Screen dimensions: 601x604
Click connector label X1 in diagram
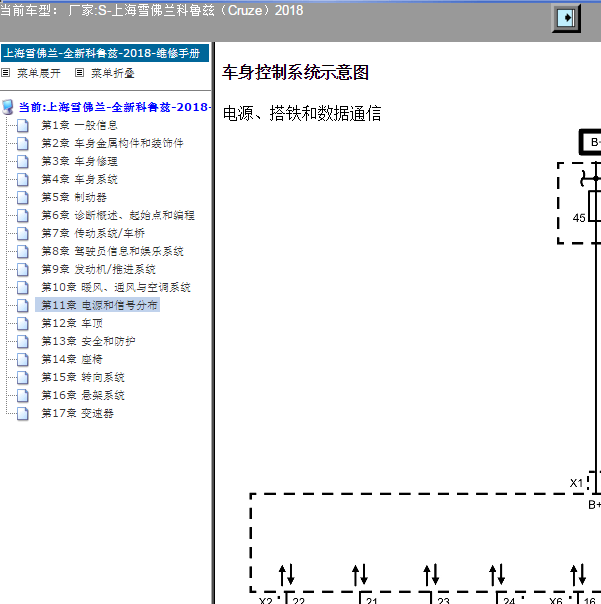(576, 483)
